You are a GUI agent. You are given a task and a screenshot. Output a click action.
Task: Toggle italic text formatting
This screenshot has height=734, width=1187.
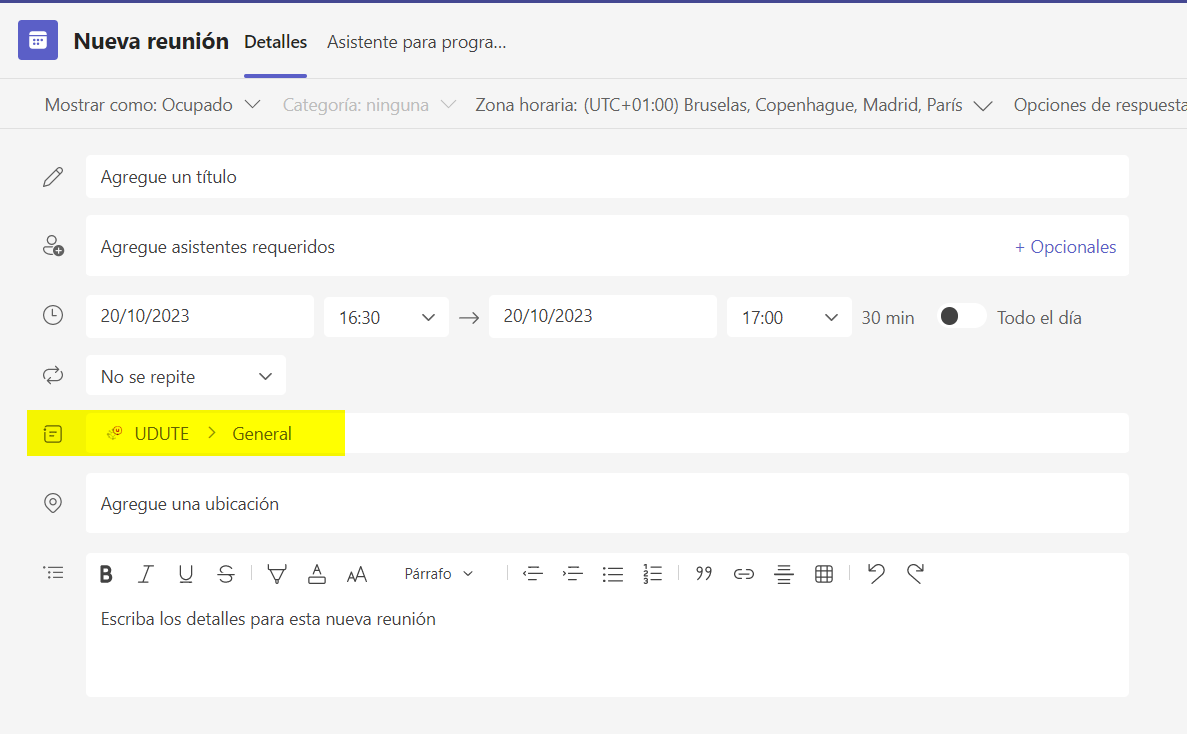[145, 574]
